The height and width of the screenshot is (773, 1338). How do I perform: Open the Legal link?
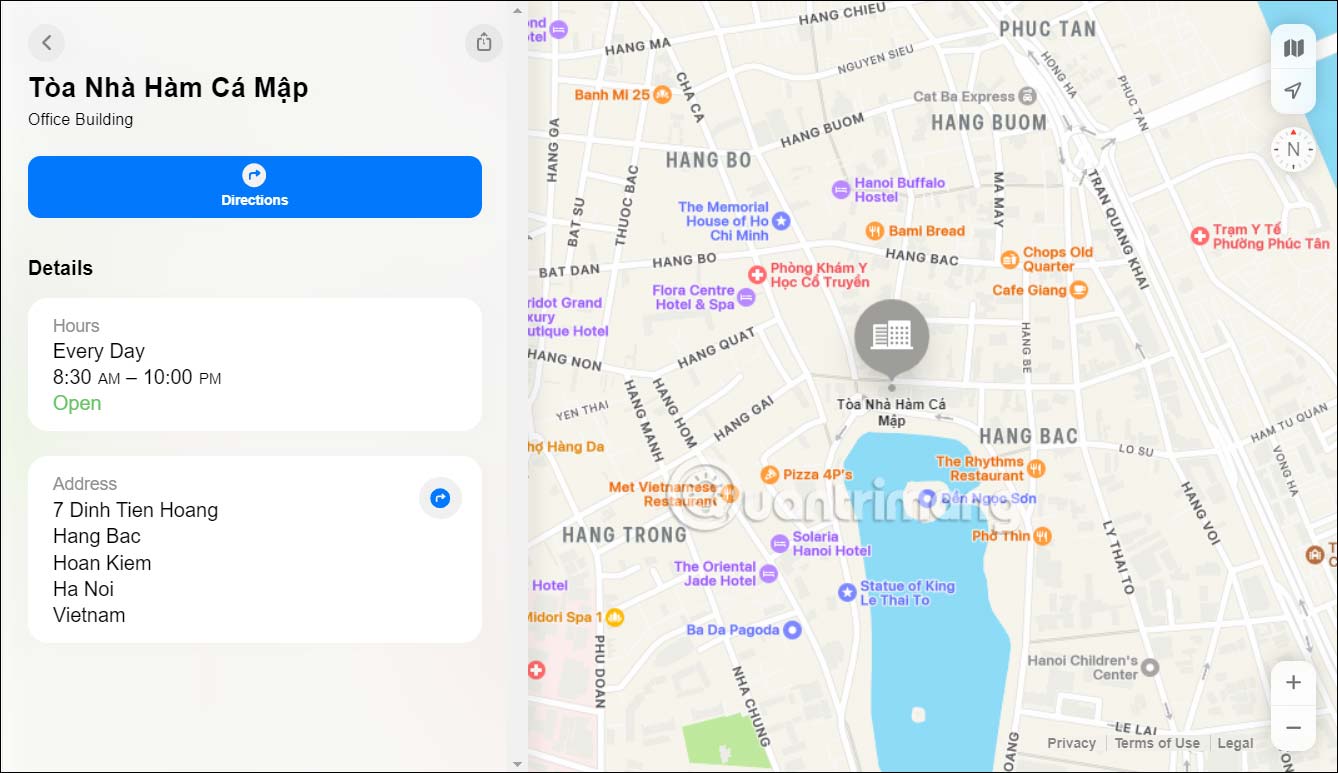[1235, 743]
